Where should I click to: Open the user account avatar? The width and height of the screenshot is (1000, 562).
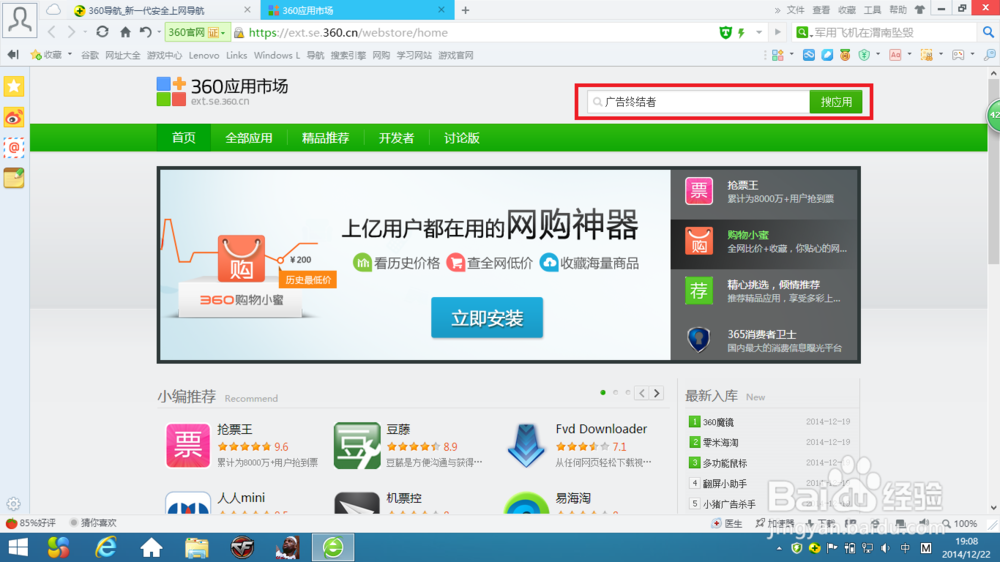tap(19, 19)
